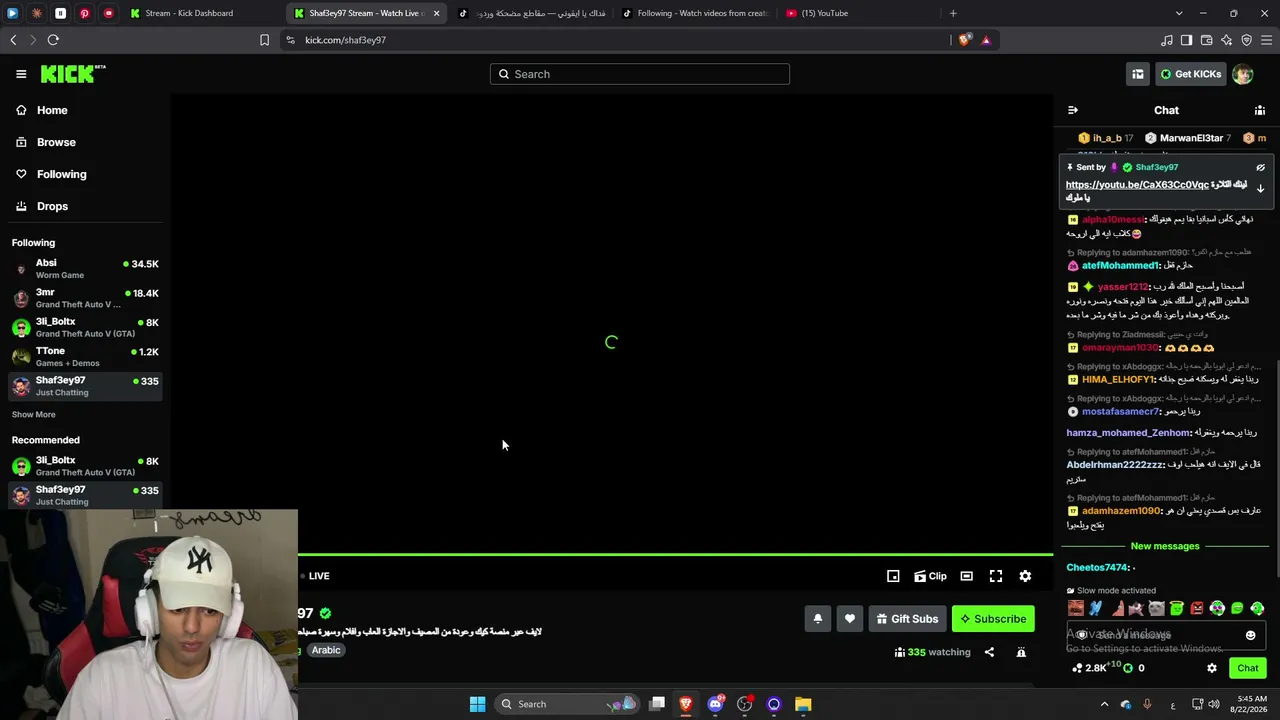
Task: Open the browser main menu
Action: [x=1266, y=40]
